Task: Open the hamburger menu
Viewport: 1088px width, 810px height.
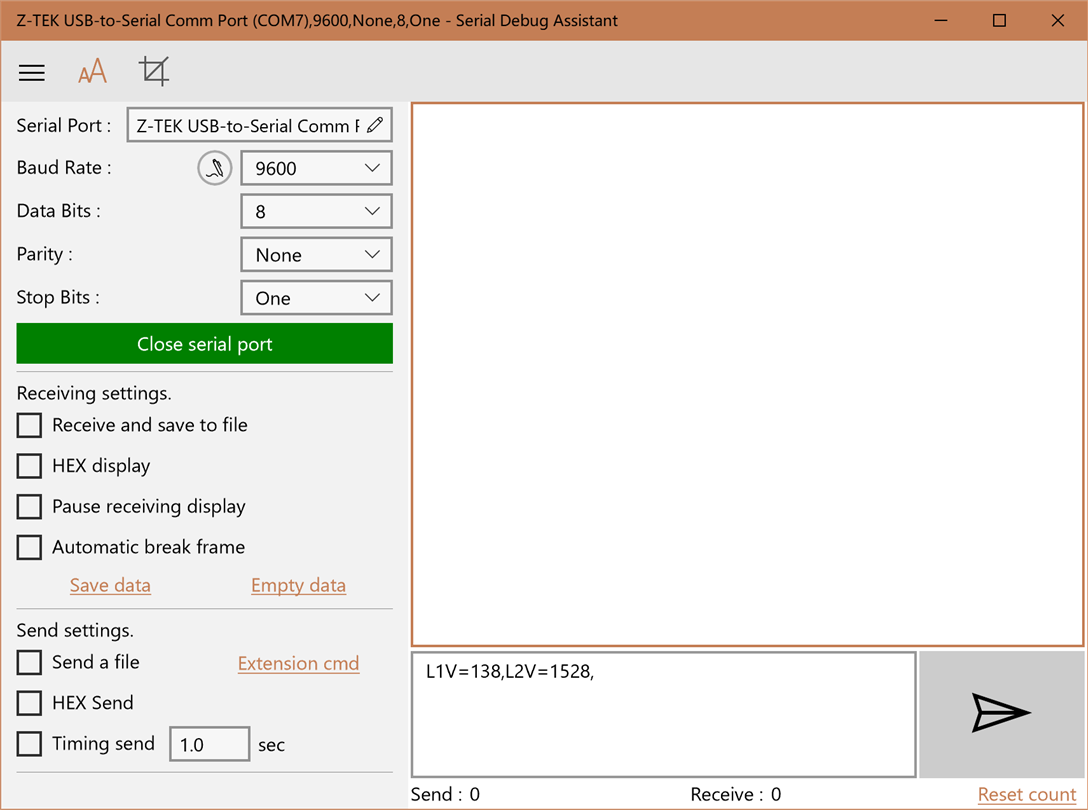Action: (32, 72)
